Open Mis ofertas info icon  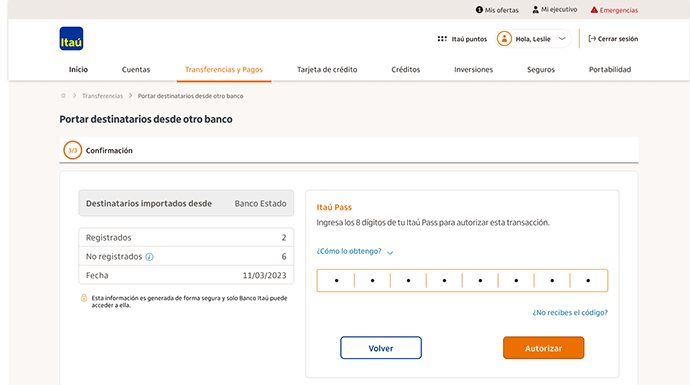point(479,10)
